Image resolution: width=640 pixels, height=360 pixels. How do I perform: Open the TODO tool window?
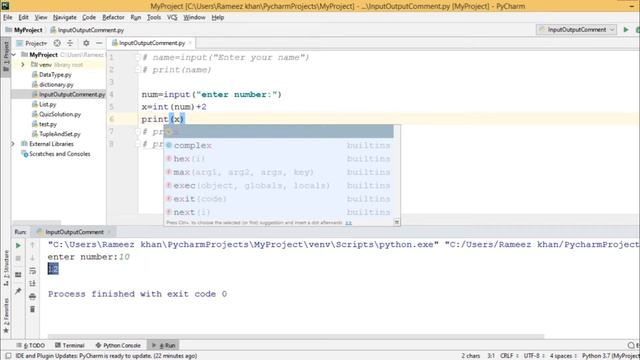pos(31,345)
